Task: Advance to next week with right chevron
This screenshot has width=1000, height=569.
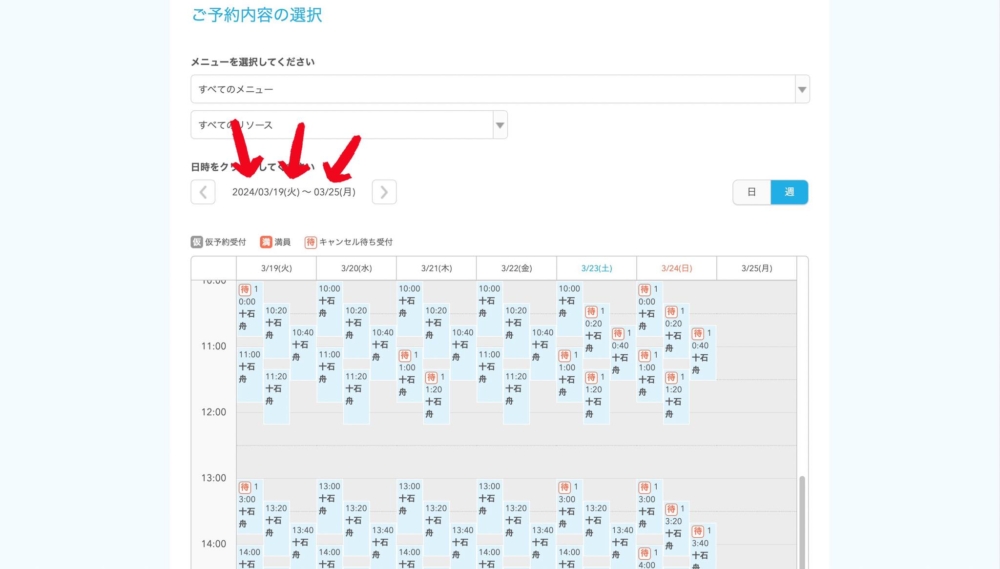Action: (384, 192)
